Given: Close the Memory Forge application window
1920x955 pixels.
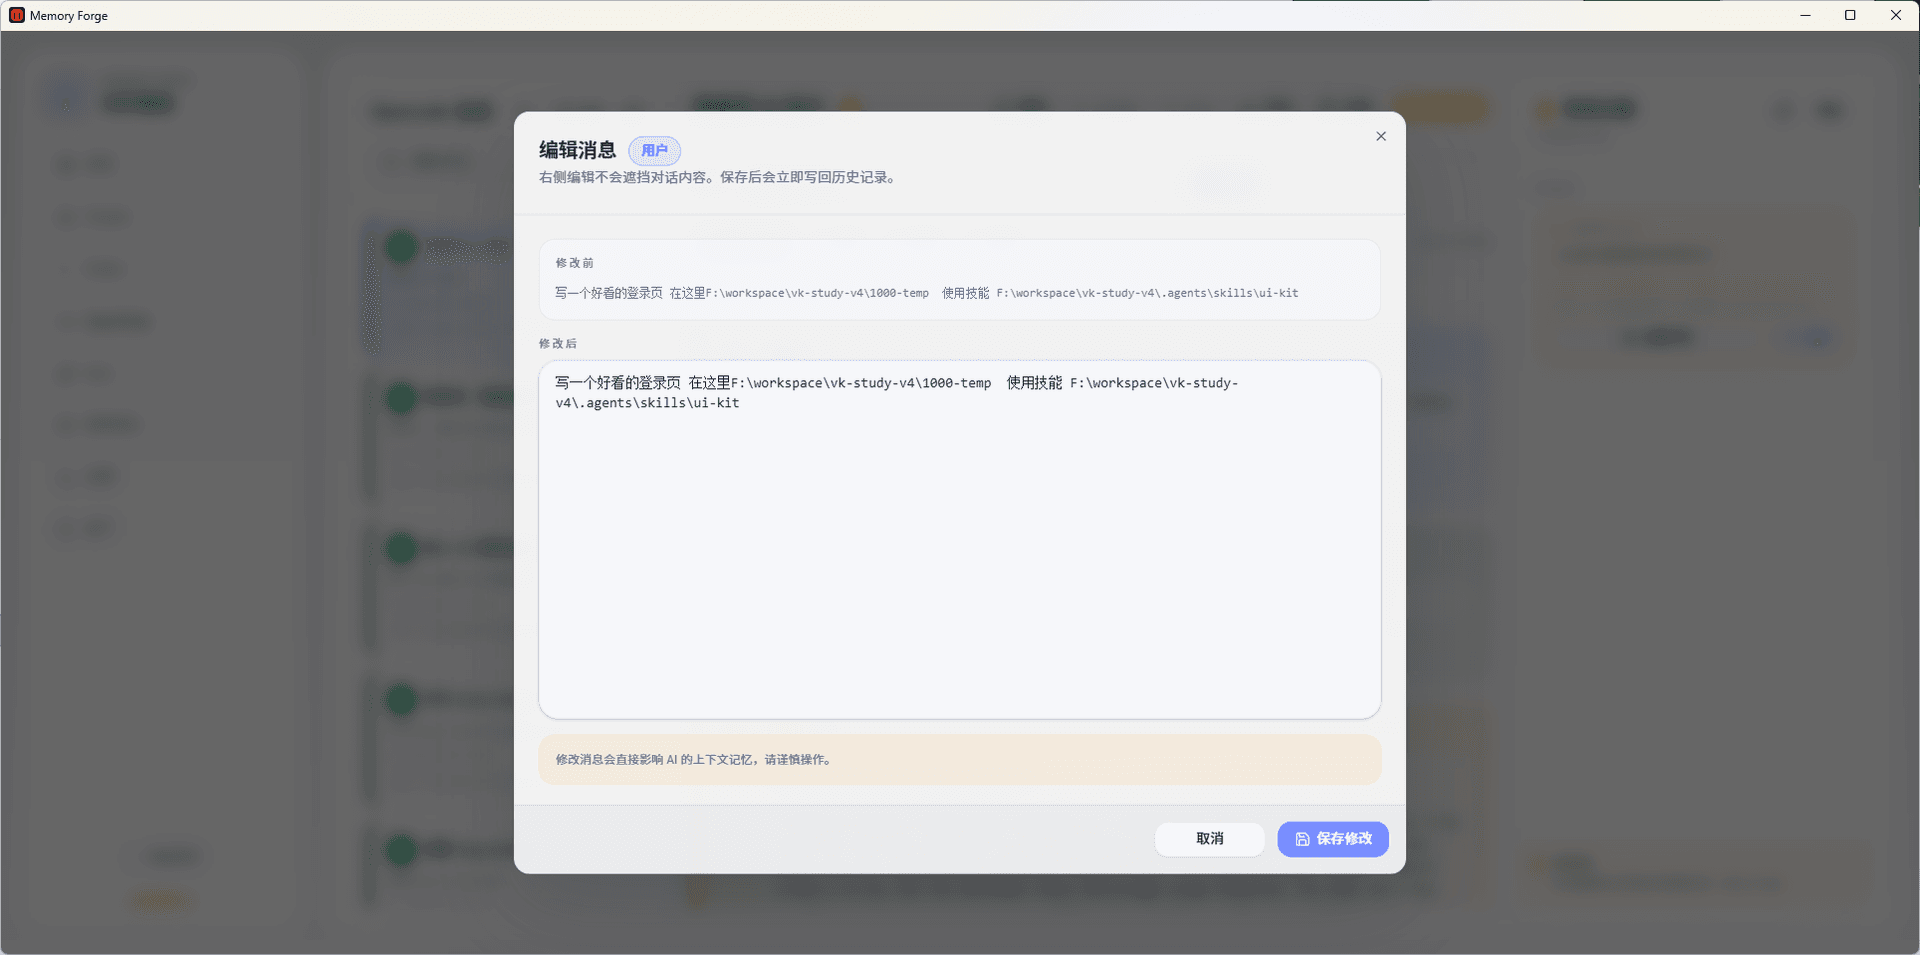Looking at the screenshot, I should click(1896, 15).
